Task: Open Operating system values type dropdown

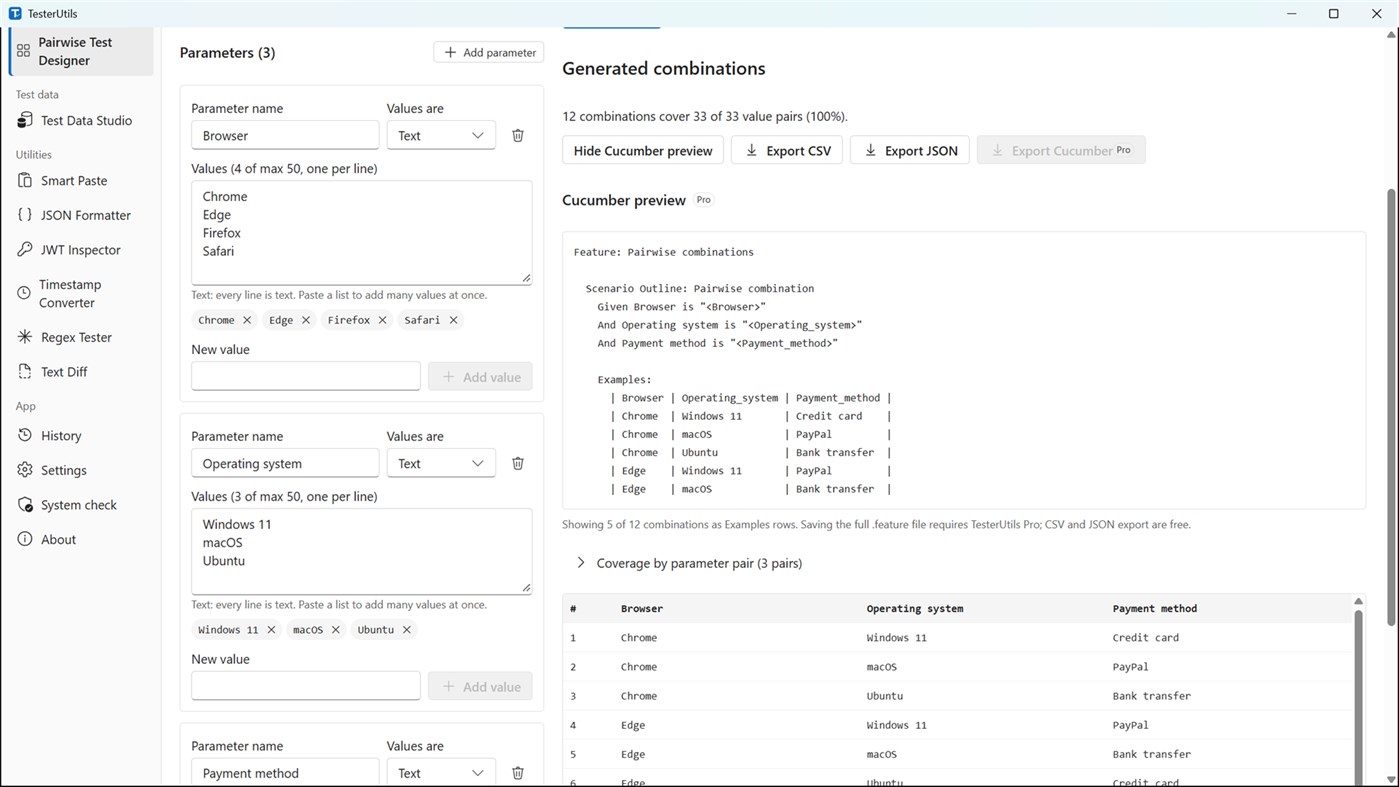Action: pos(441,463)
